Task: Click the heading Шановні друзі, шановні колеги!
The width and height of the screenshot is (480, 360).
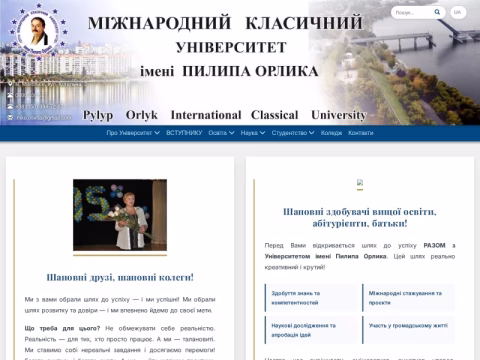Action: pyautogui.click(x=120, y=277)
